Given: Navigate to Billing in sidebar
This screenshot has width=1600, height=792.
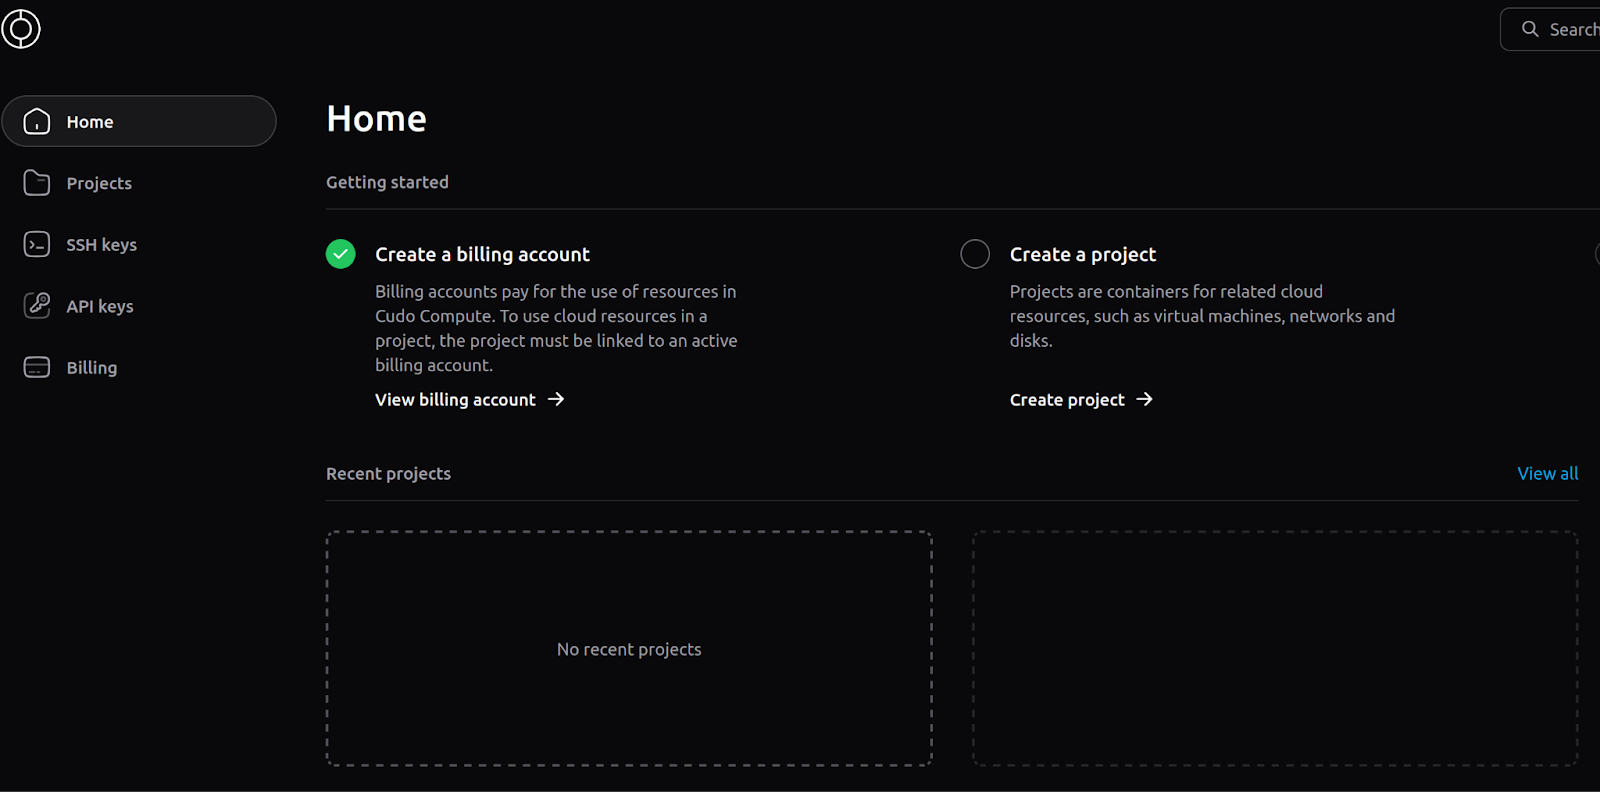Looking at the screenshot, I should [92, 368].
